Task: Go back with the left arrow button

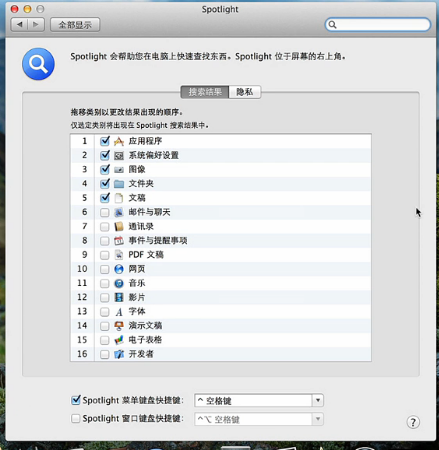Action: click(x=19, y=25)
